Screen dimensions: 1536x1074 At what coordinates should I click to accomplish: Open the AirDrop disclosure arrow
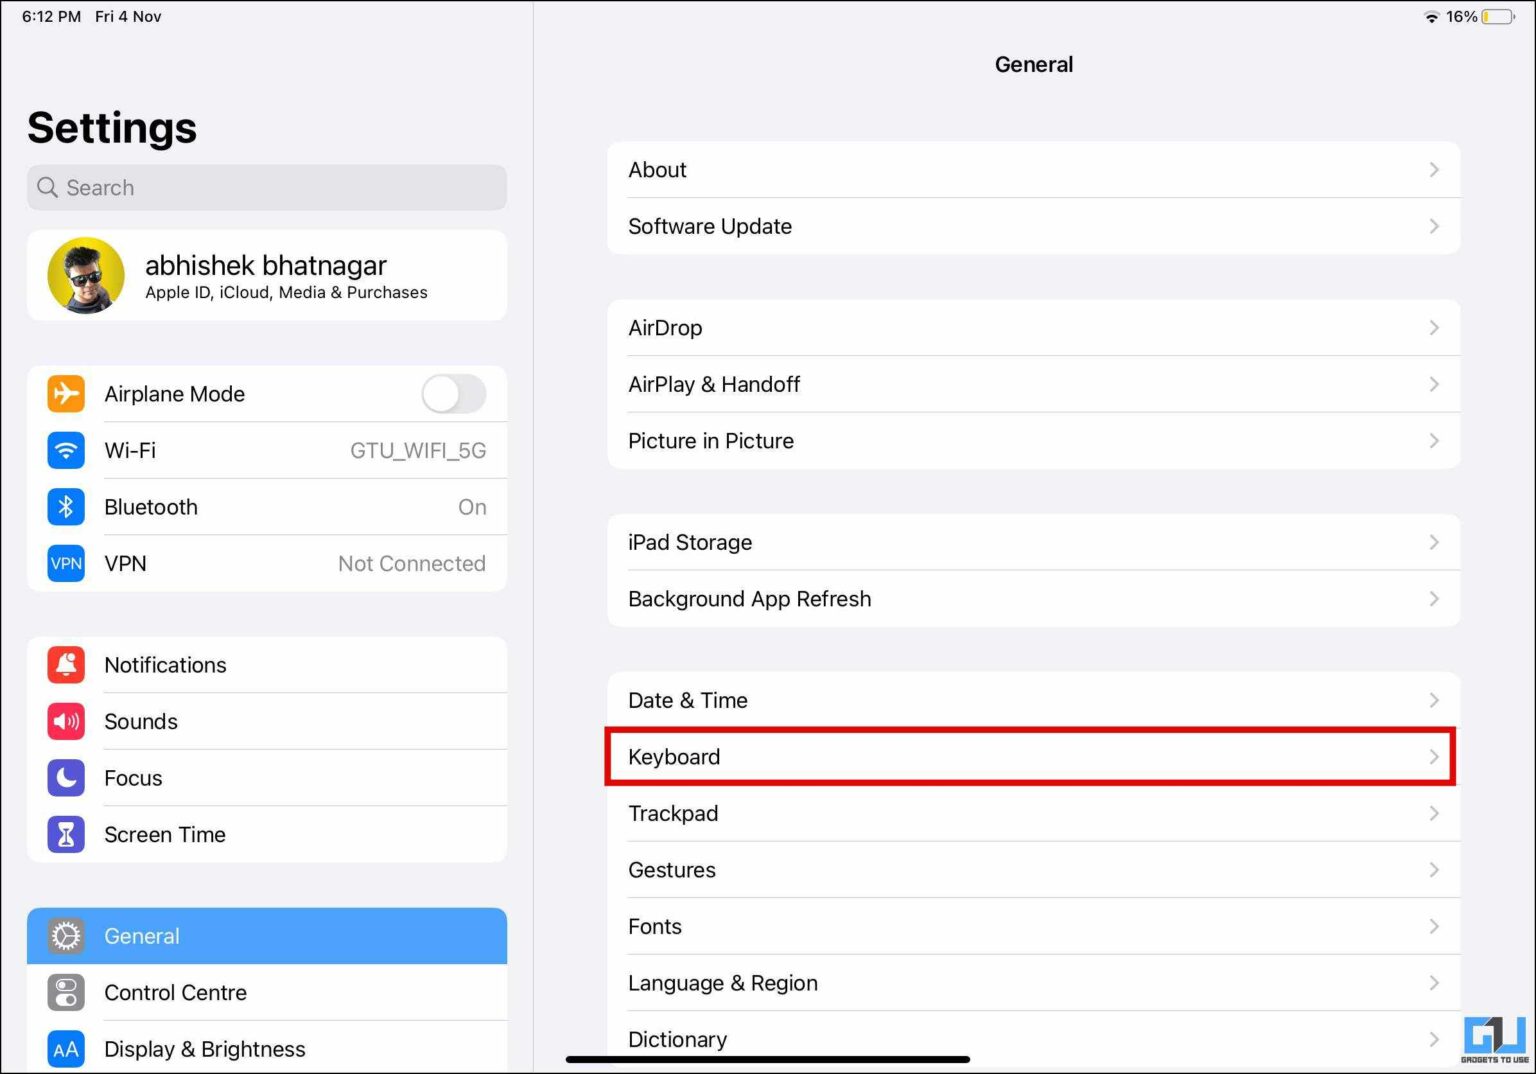coord(1434,327)
